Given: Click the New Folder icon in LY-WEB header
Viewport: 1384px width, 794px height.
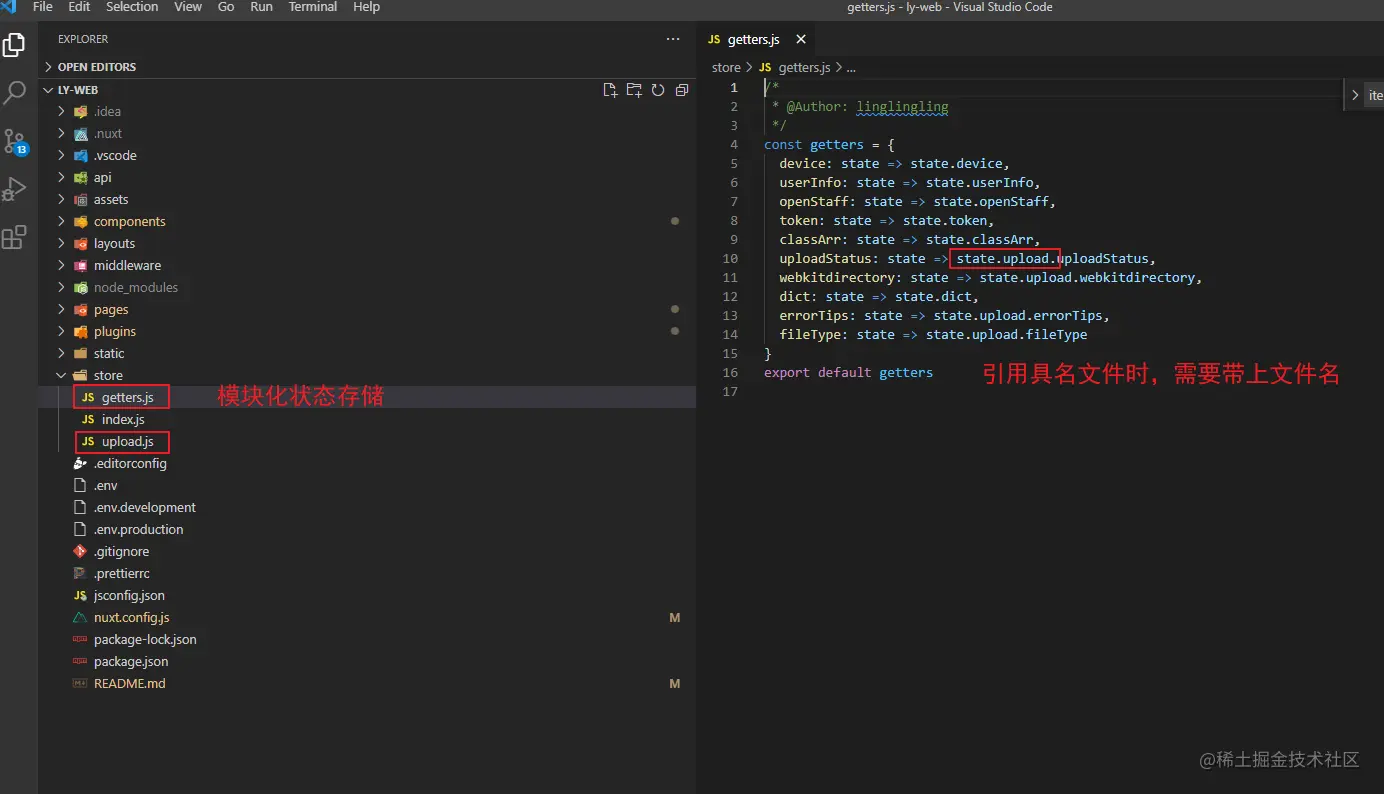Looking at the screenshot, I should [x=634, y=90].
